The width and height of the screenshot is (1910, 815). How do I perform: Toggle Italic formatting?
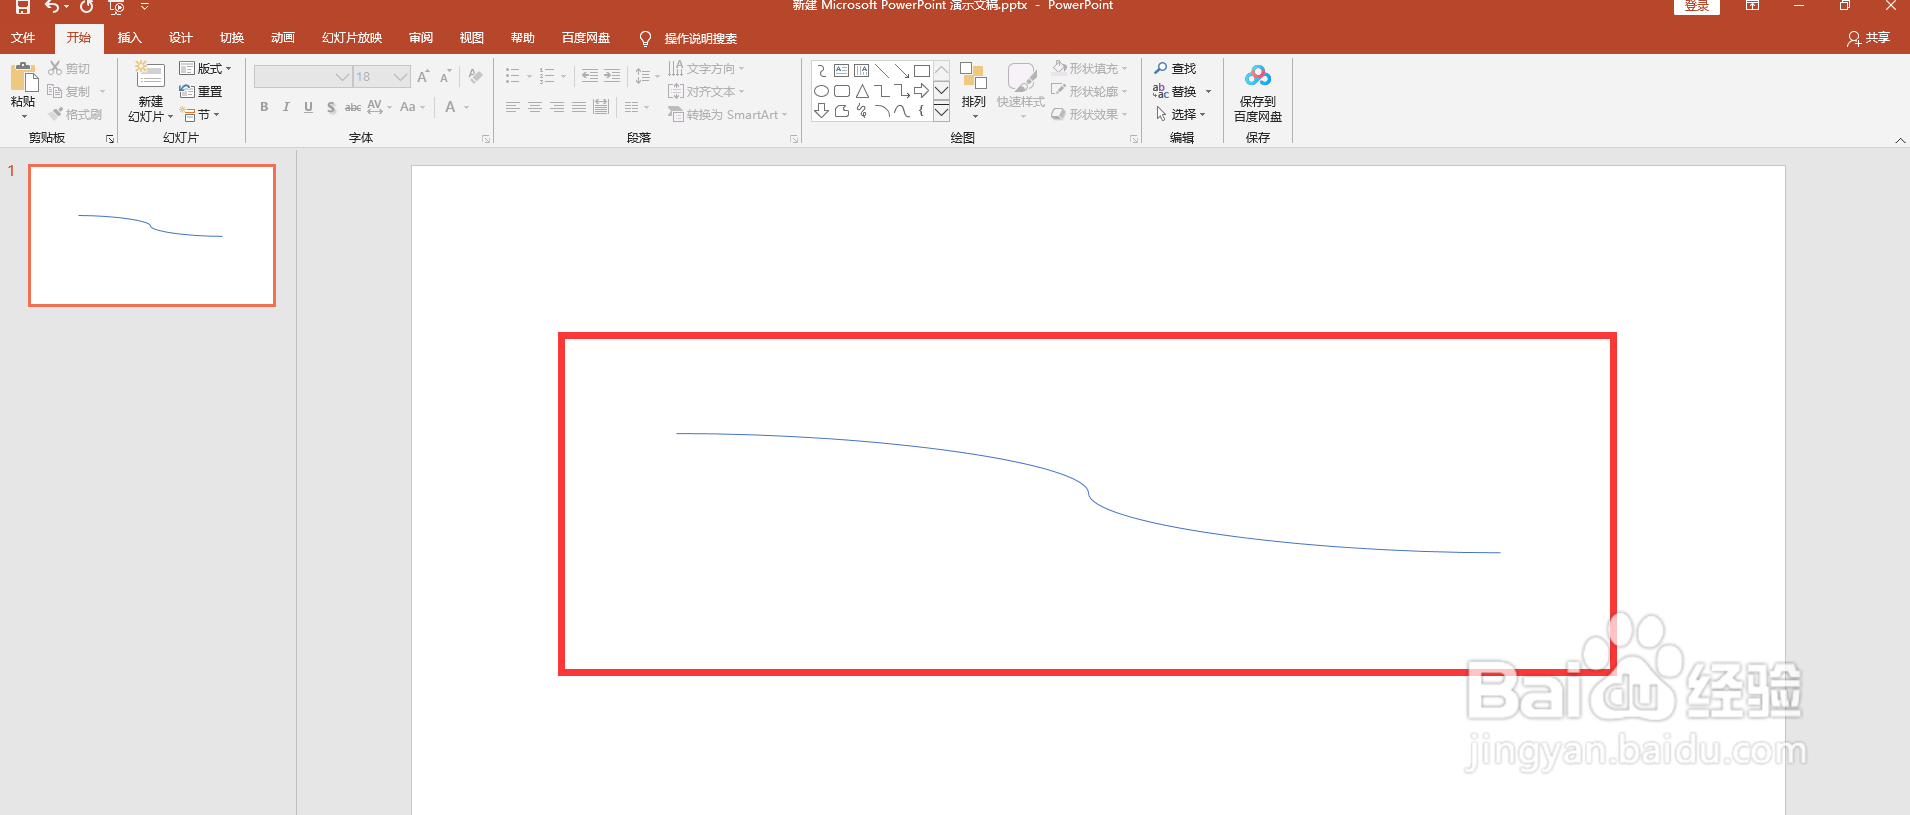click(x=286, y=107)
